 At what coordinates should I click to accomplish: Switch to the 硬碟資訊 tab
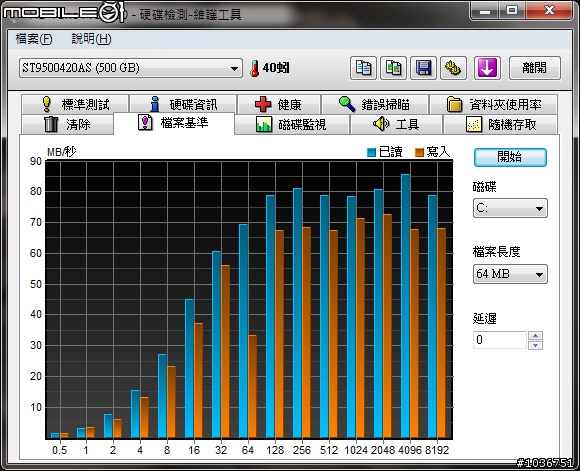183,105
